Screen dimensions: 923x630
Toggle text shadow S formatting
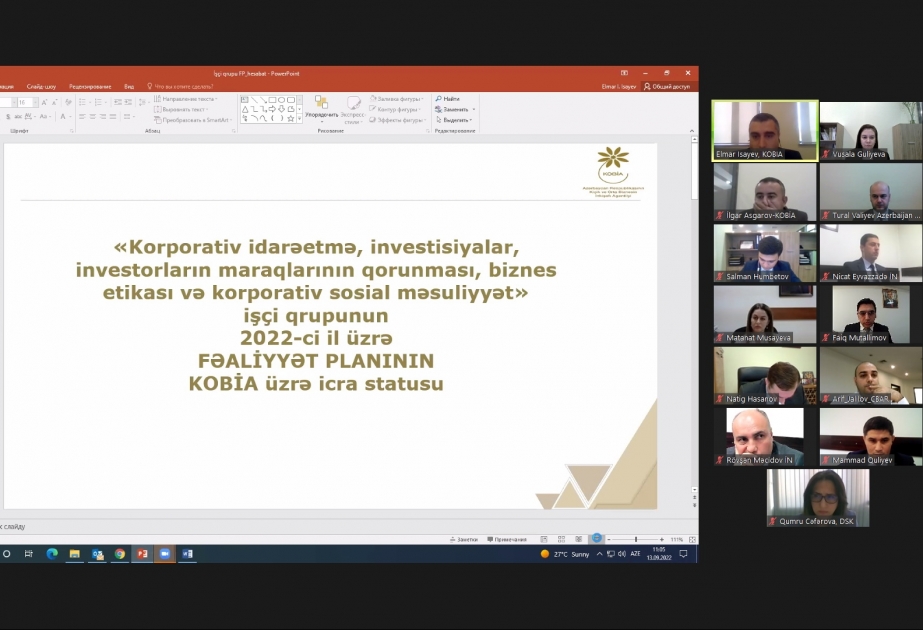pos(8,117)
